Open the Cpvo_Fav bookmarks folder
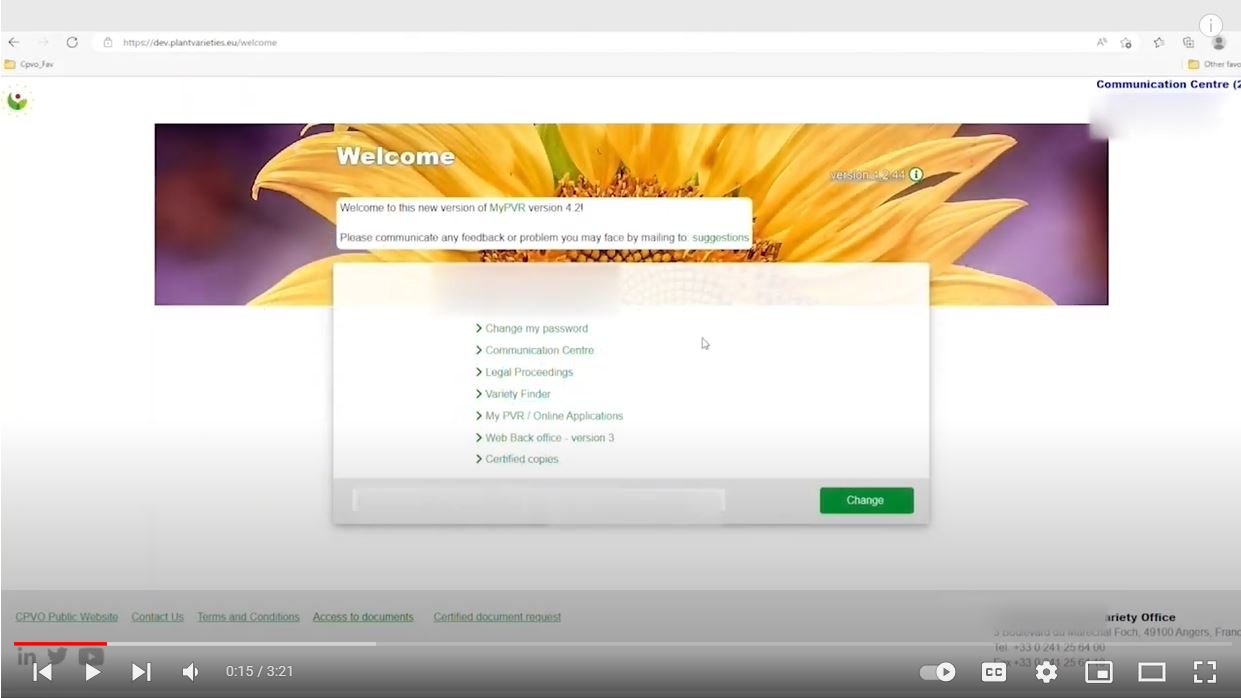Screen dimensions: 1241x698 click(29, 64)
